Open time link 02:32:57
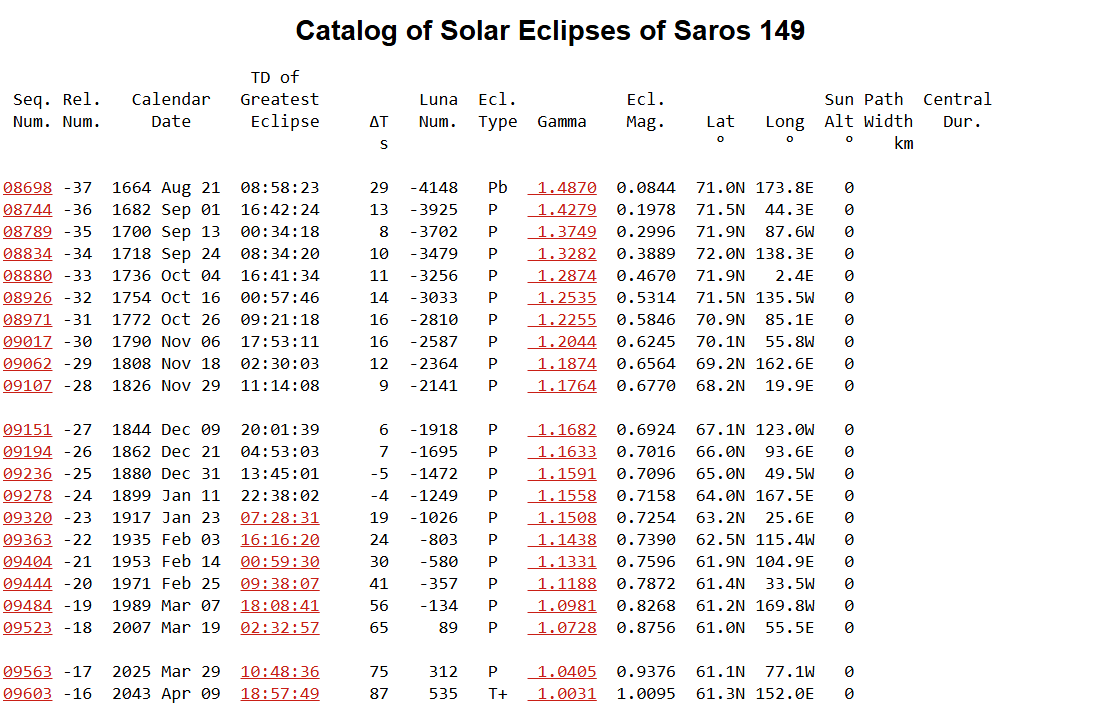The width and height of the screenshot is (1110, 705). click(x=280, y=627)
